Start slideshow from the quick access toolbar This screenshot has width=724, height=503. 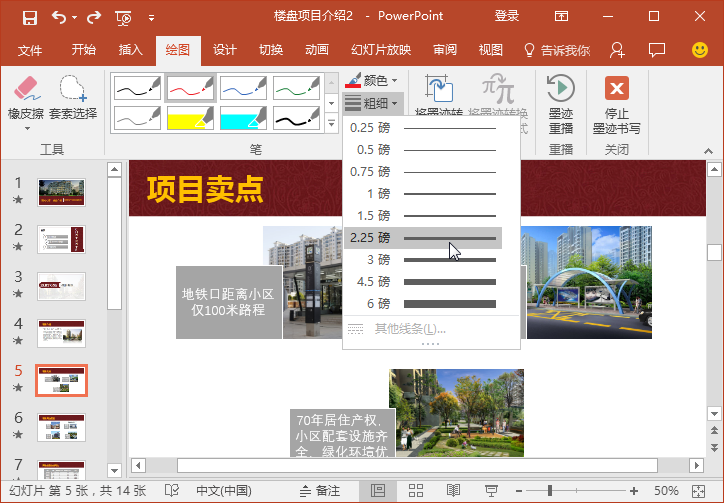point(123,18)
